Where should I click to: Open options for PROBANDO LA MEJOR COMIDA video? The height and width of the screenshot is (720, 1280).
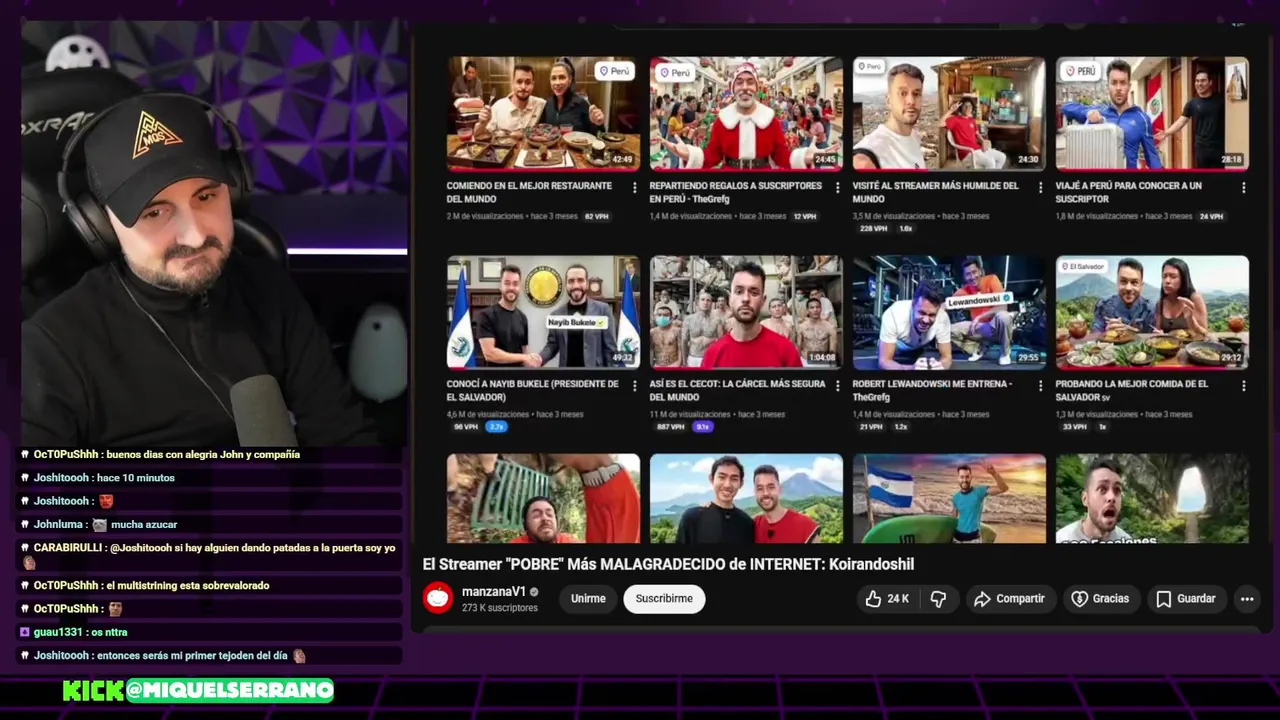click(1243, 385)
